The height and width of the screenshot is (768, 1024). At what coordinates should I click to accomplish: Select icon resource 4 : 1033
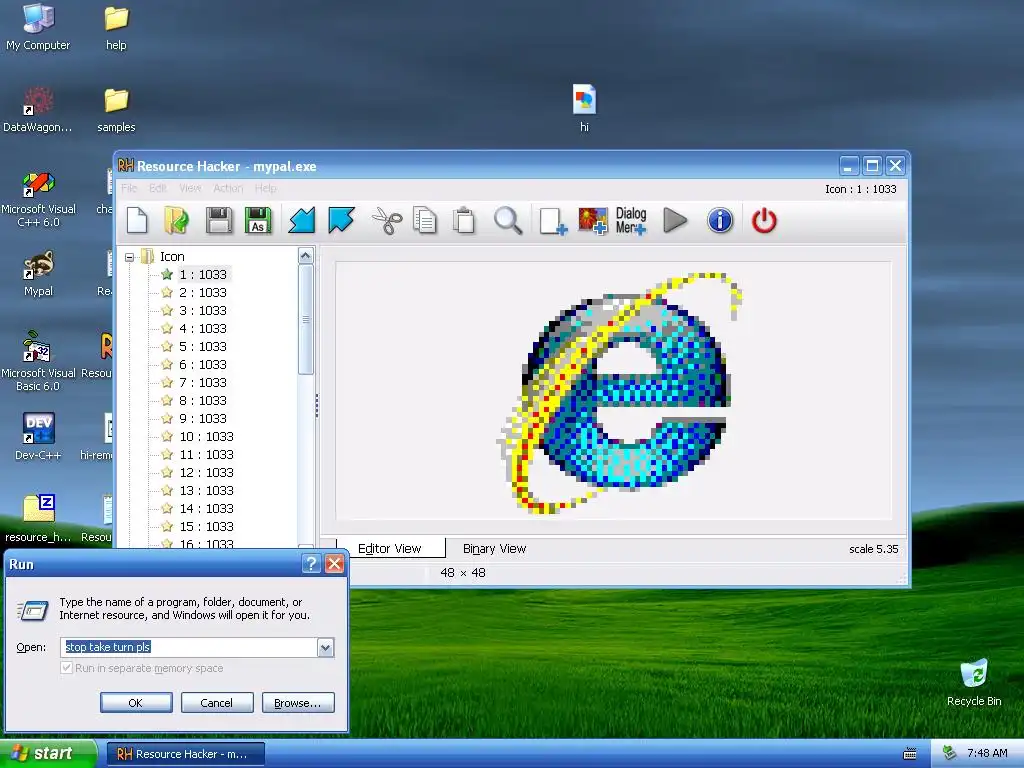203,328
